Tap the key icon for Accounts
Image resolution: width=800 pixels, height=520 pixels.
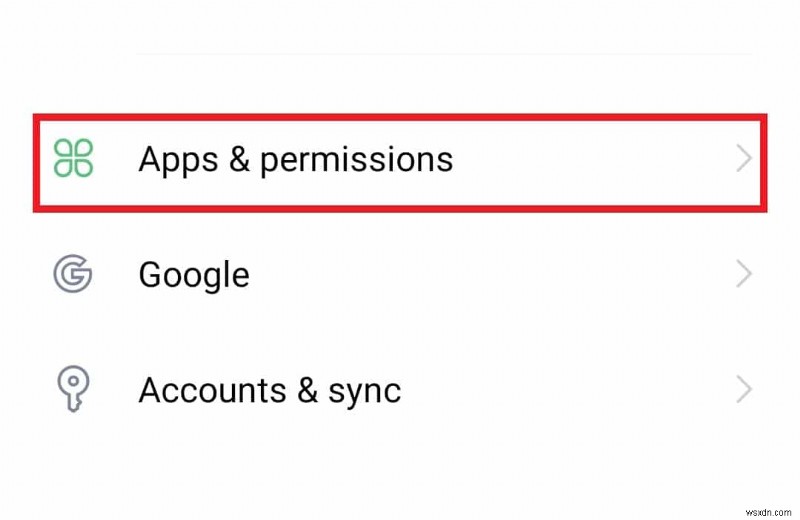73,389
